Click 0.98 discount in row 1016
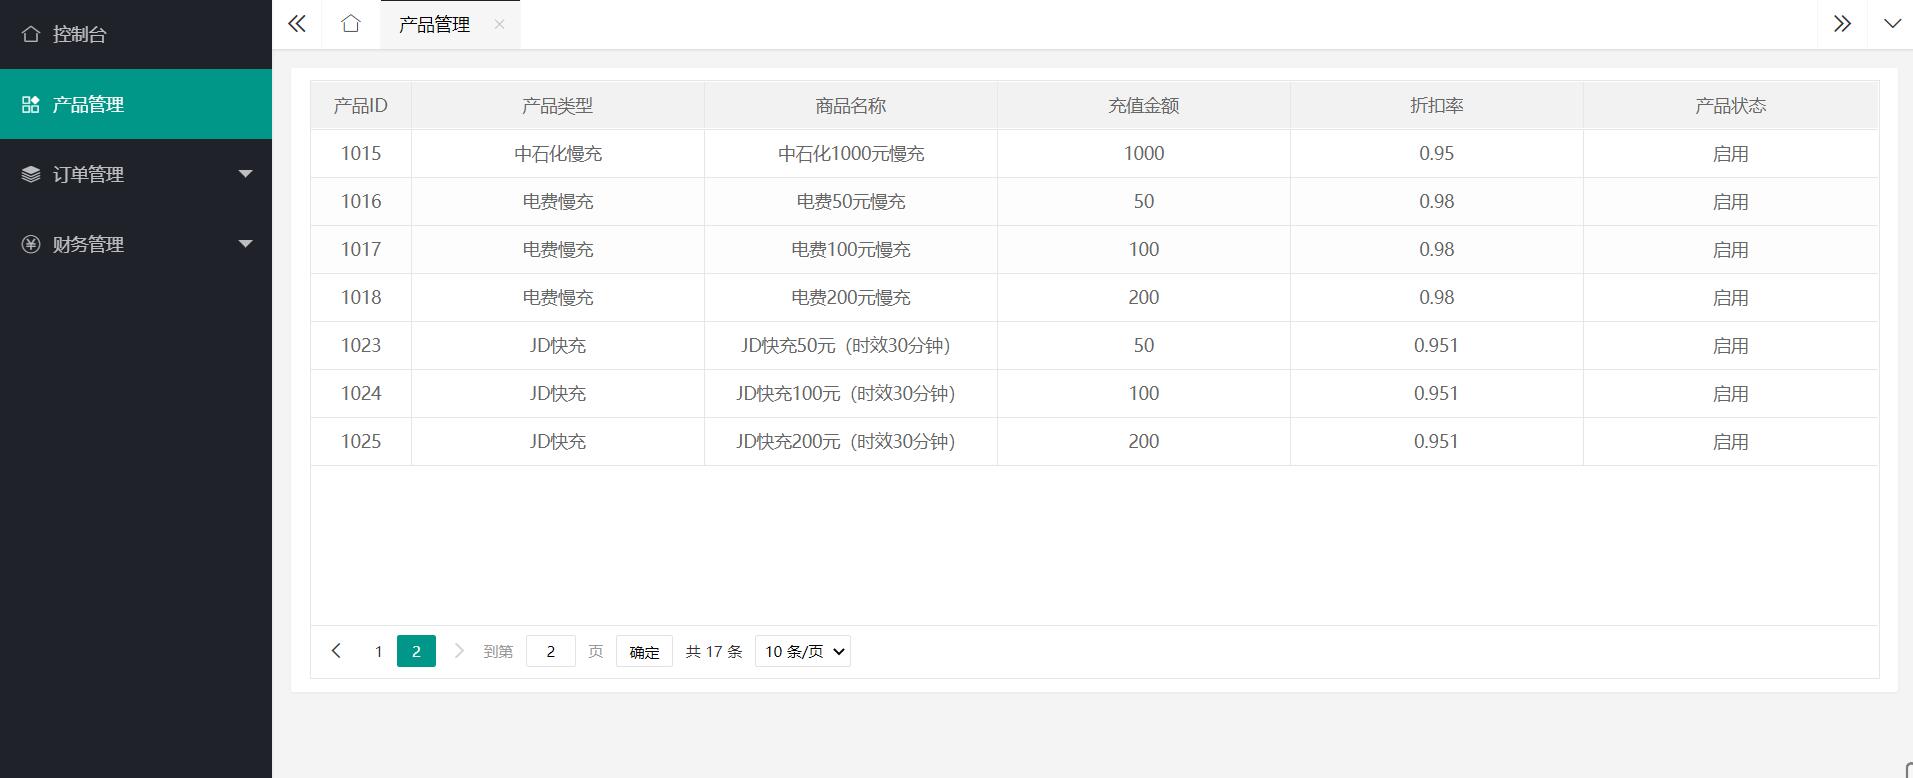This screenshot has height=778, width=1913. 1437,201
